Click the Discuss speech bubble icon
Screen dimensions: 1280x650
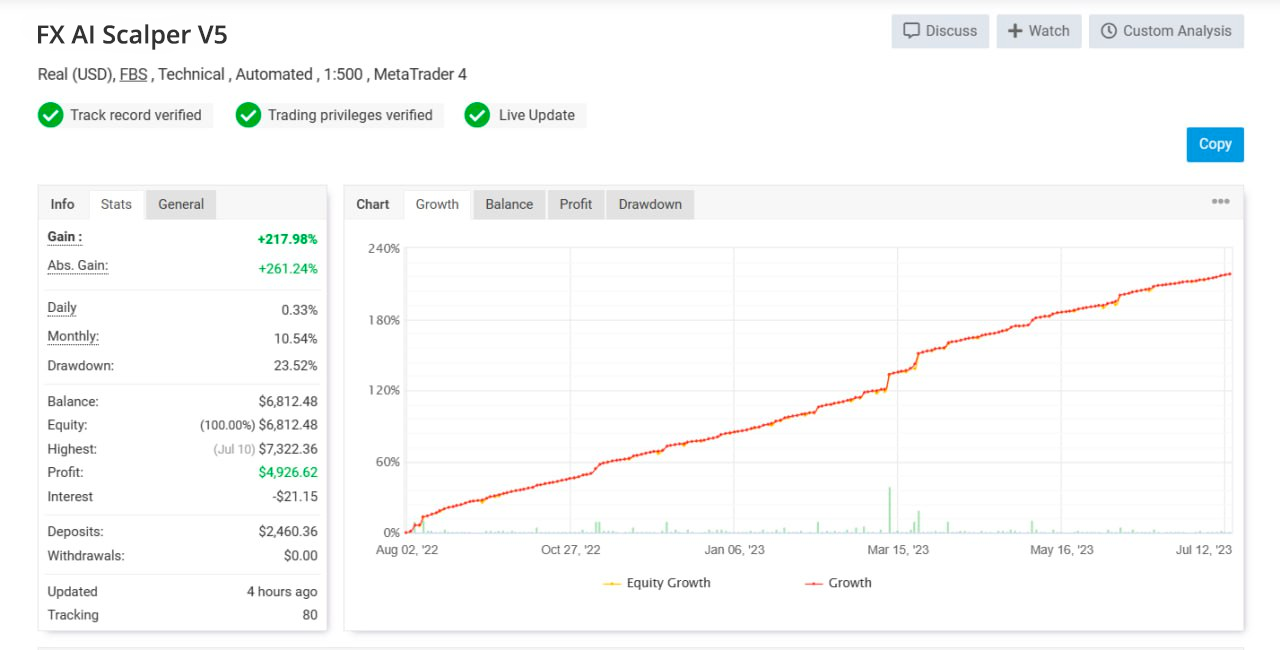pos(911,31)
